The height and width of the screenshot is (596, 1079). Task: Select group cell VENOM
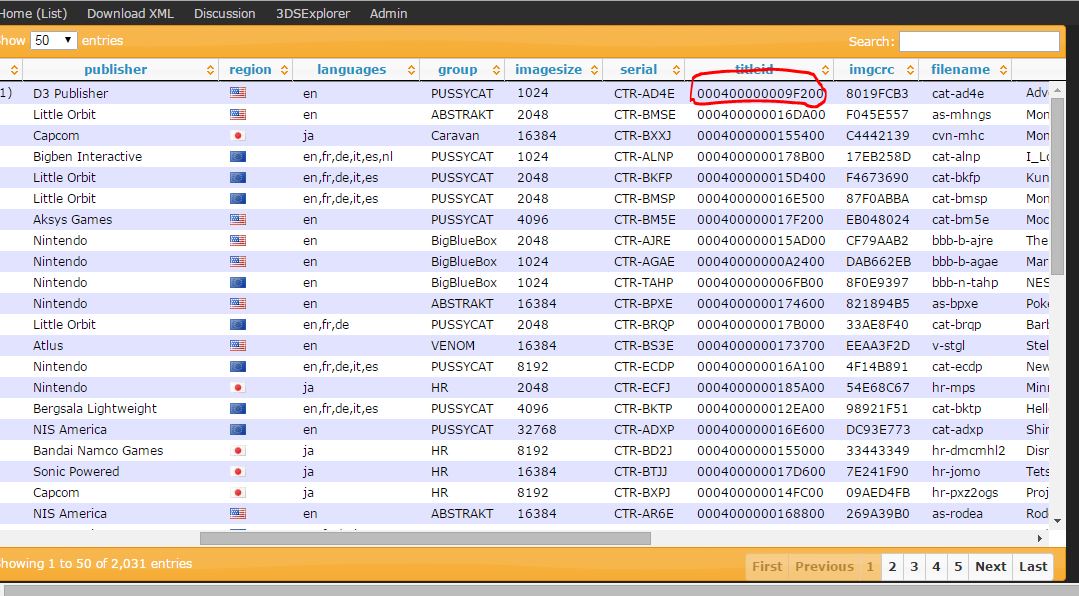[x=453, y=345]
